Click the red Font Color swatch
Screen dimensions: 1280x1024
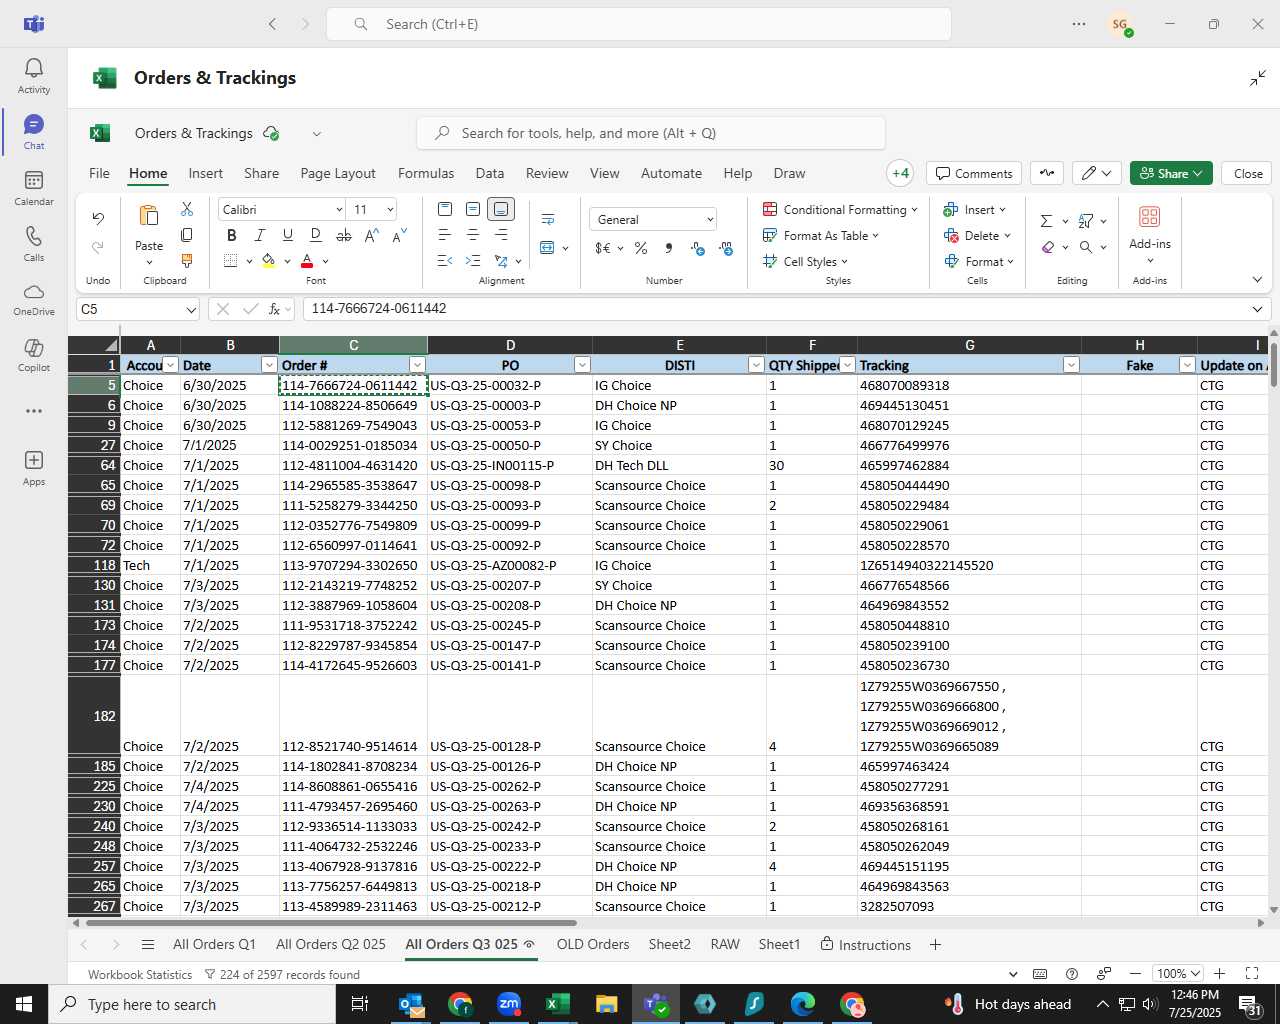coord(307,261)
